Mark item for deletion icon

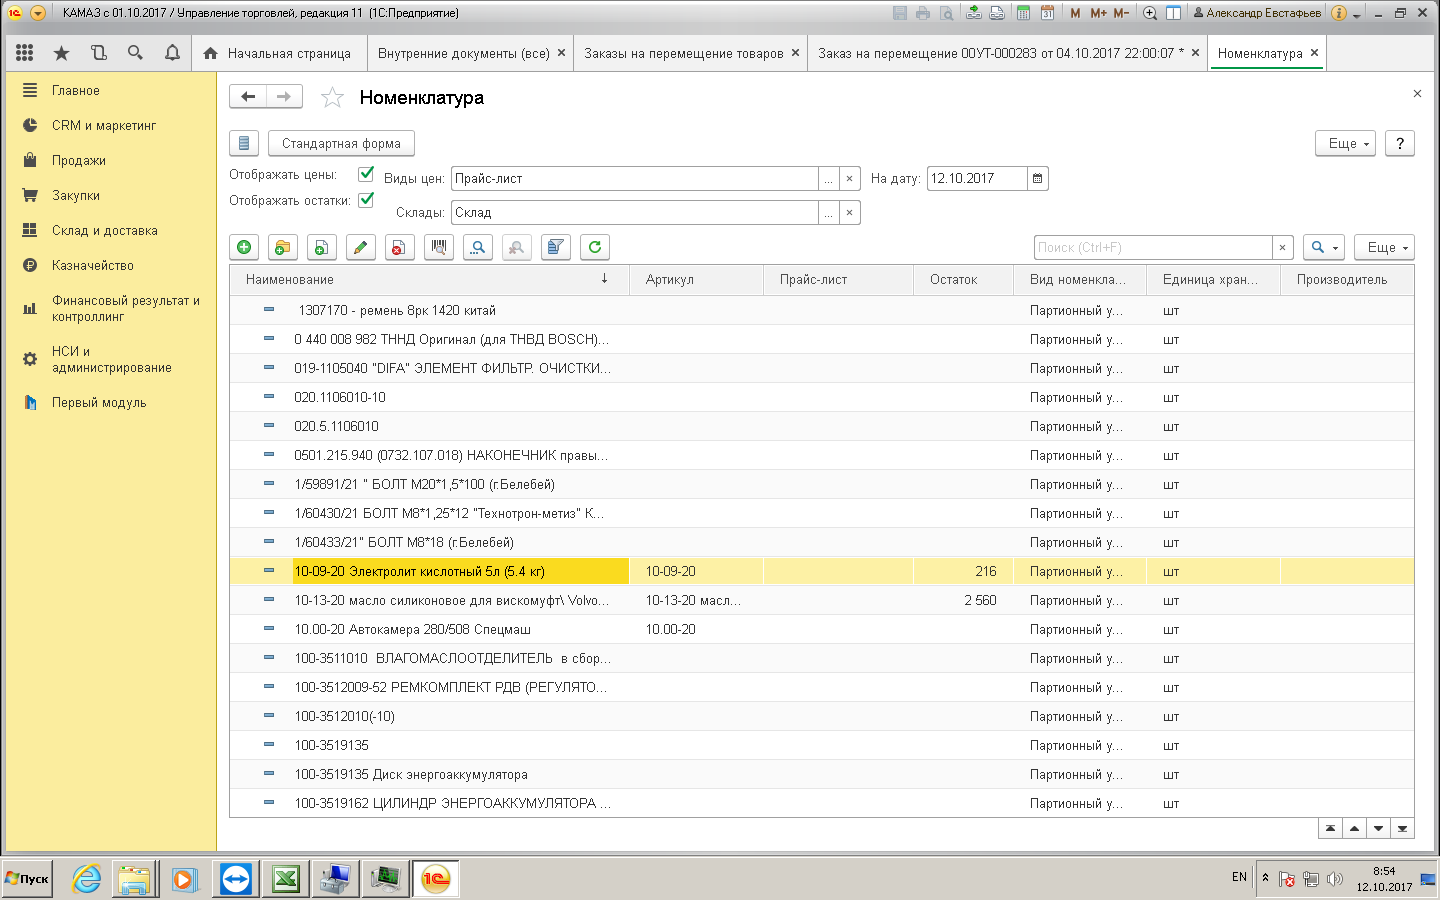[399, 247]
